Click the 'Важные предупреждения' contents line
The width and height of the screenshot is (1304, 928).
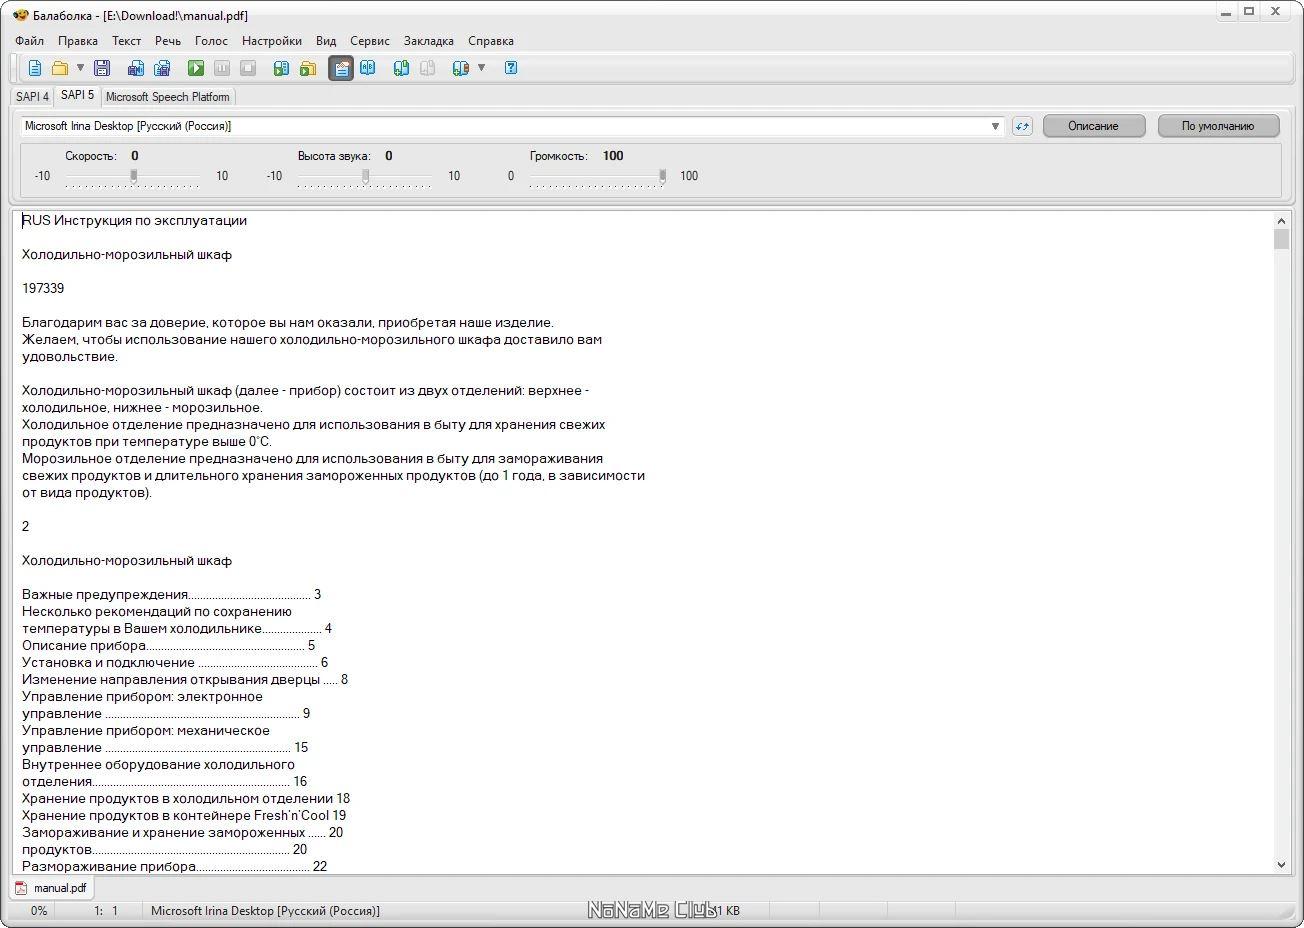coord(172,595)
